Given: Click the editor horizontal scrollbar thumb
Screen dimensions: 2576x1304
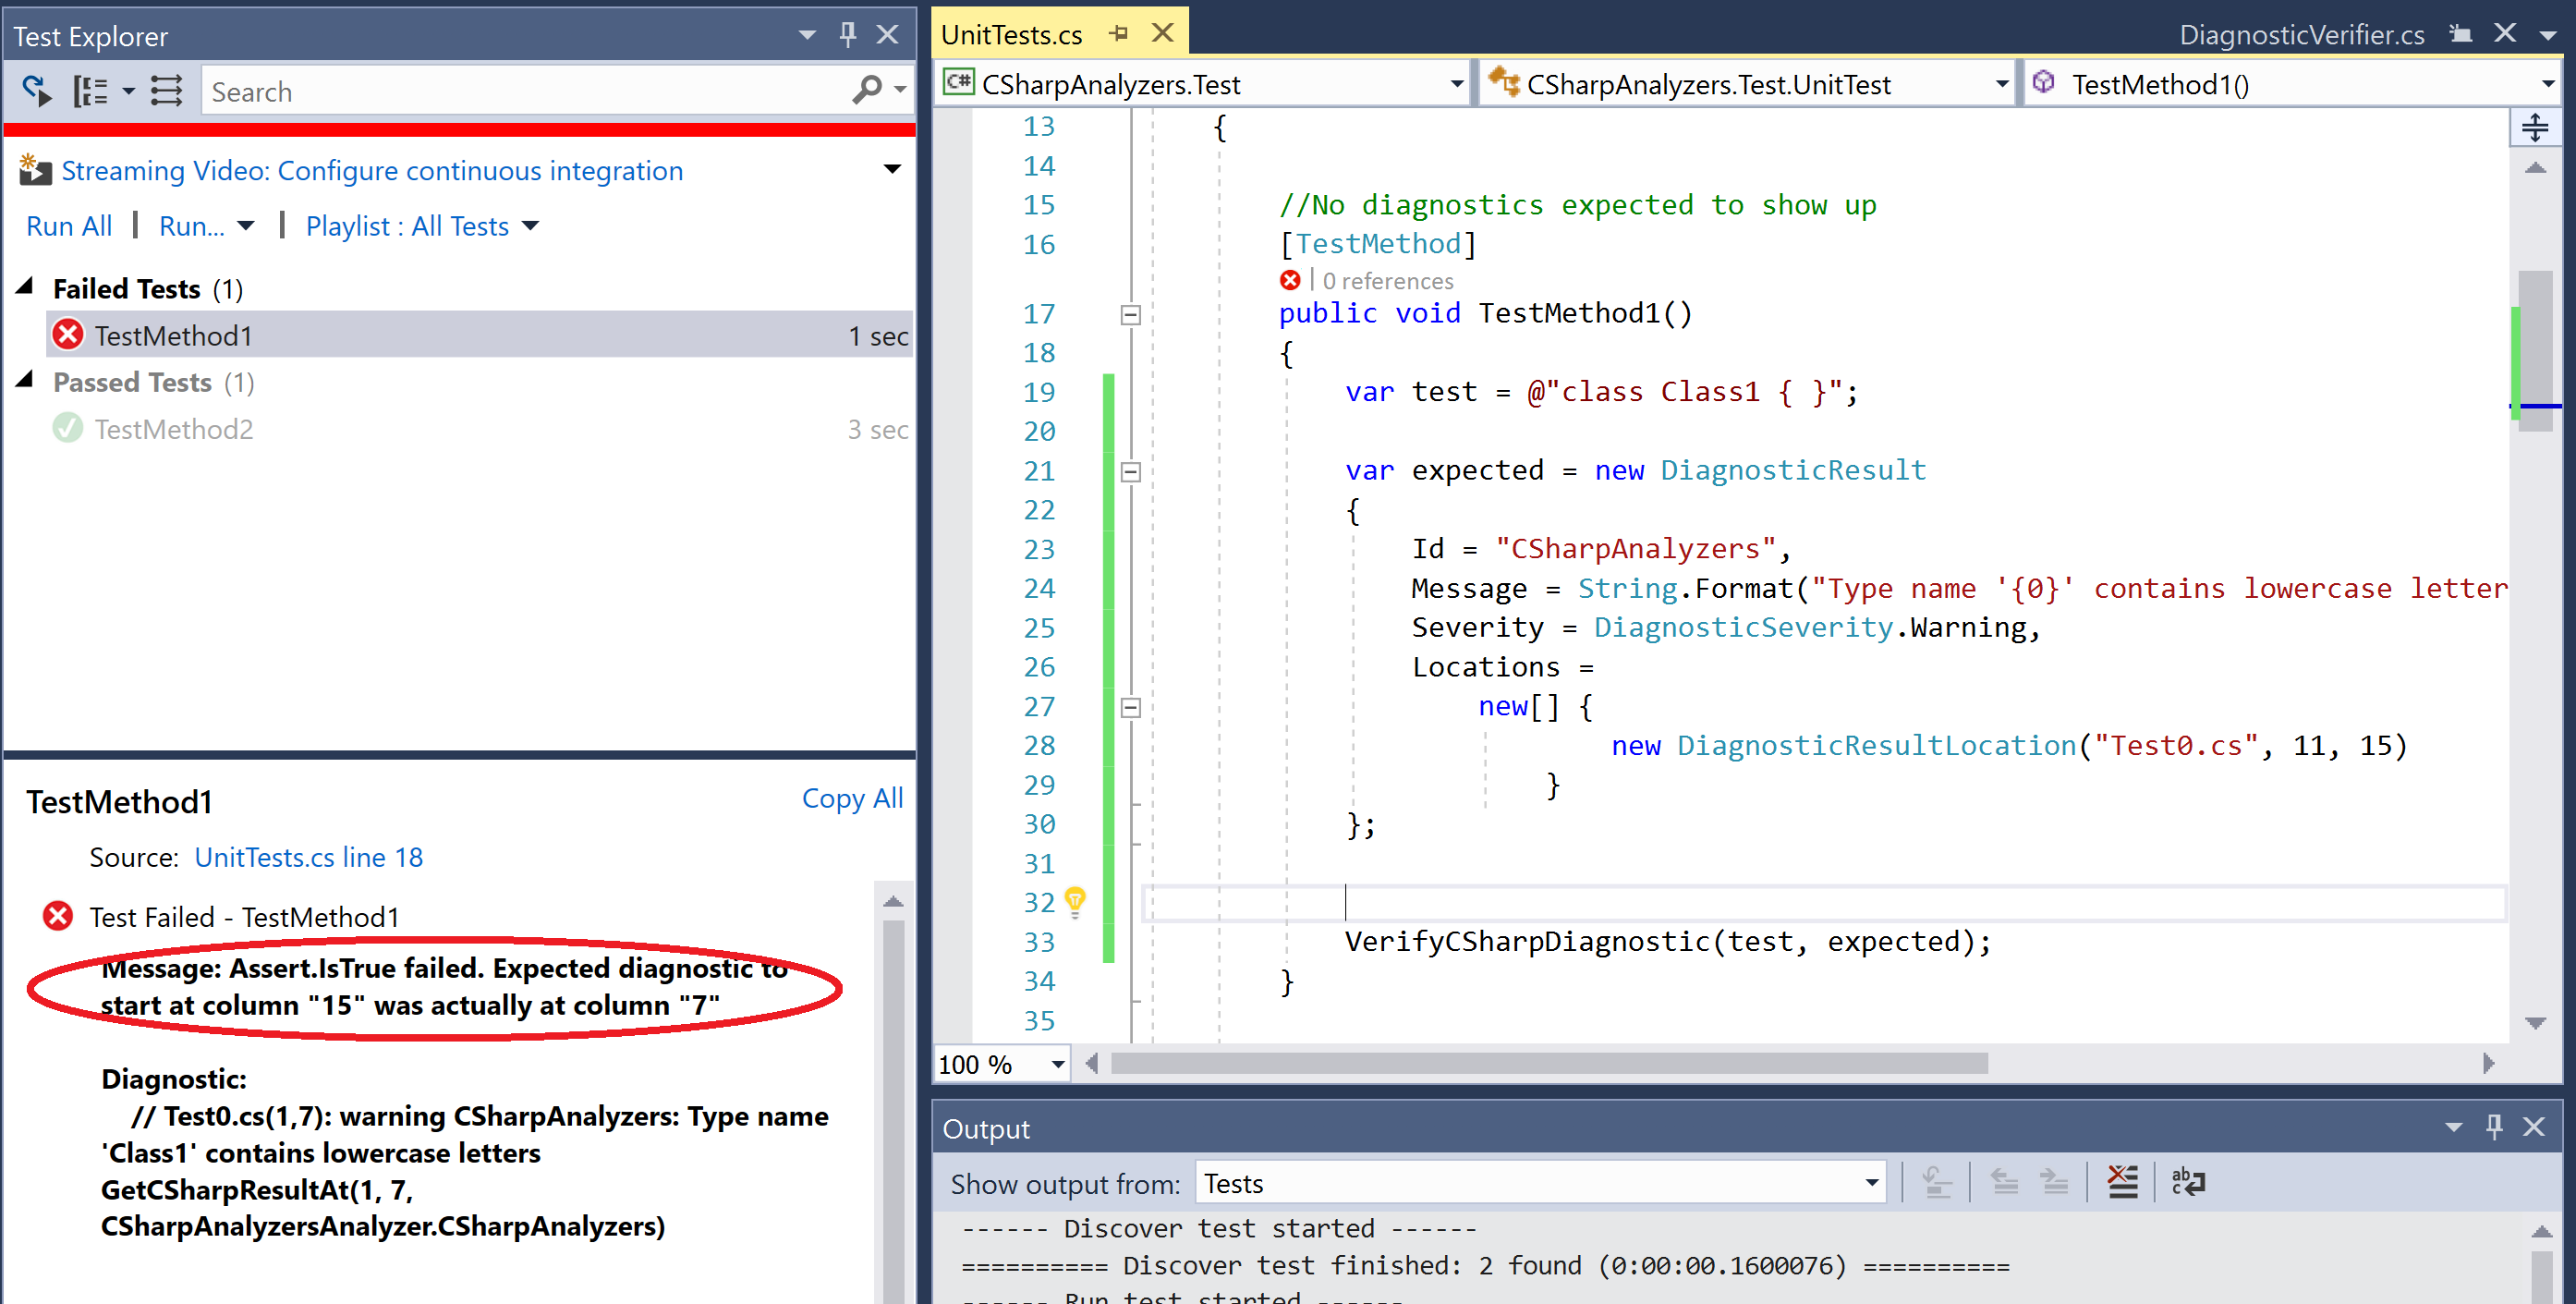Looking at the screenshot, I should 1549,1063.
